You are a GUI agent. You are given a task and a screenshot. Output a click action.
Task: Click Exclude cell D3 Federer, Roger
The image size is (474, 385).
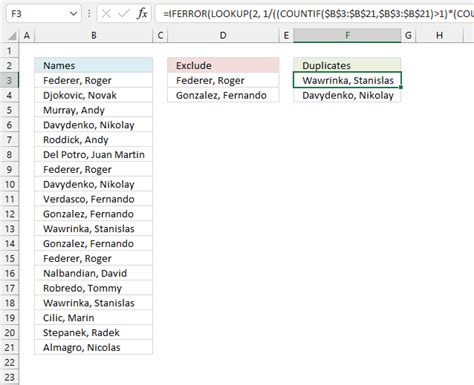point(223,80)
